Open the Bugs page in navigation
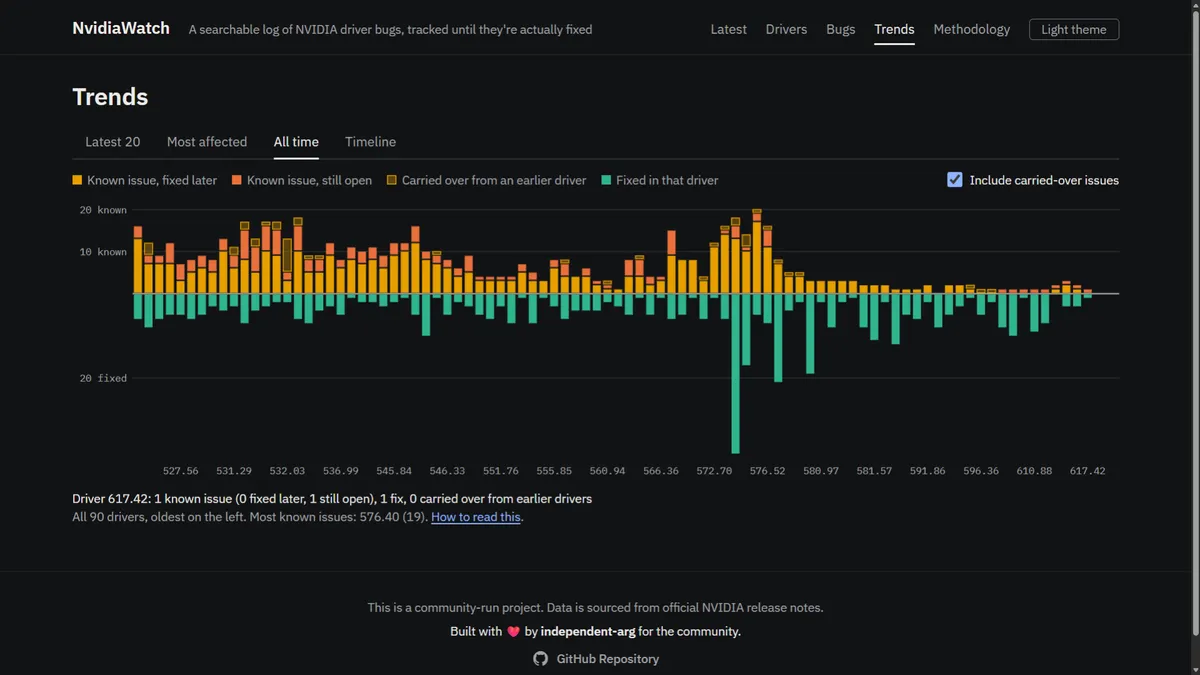This screenshot has width=1200, height=675. [841, 29]
